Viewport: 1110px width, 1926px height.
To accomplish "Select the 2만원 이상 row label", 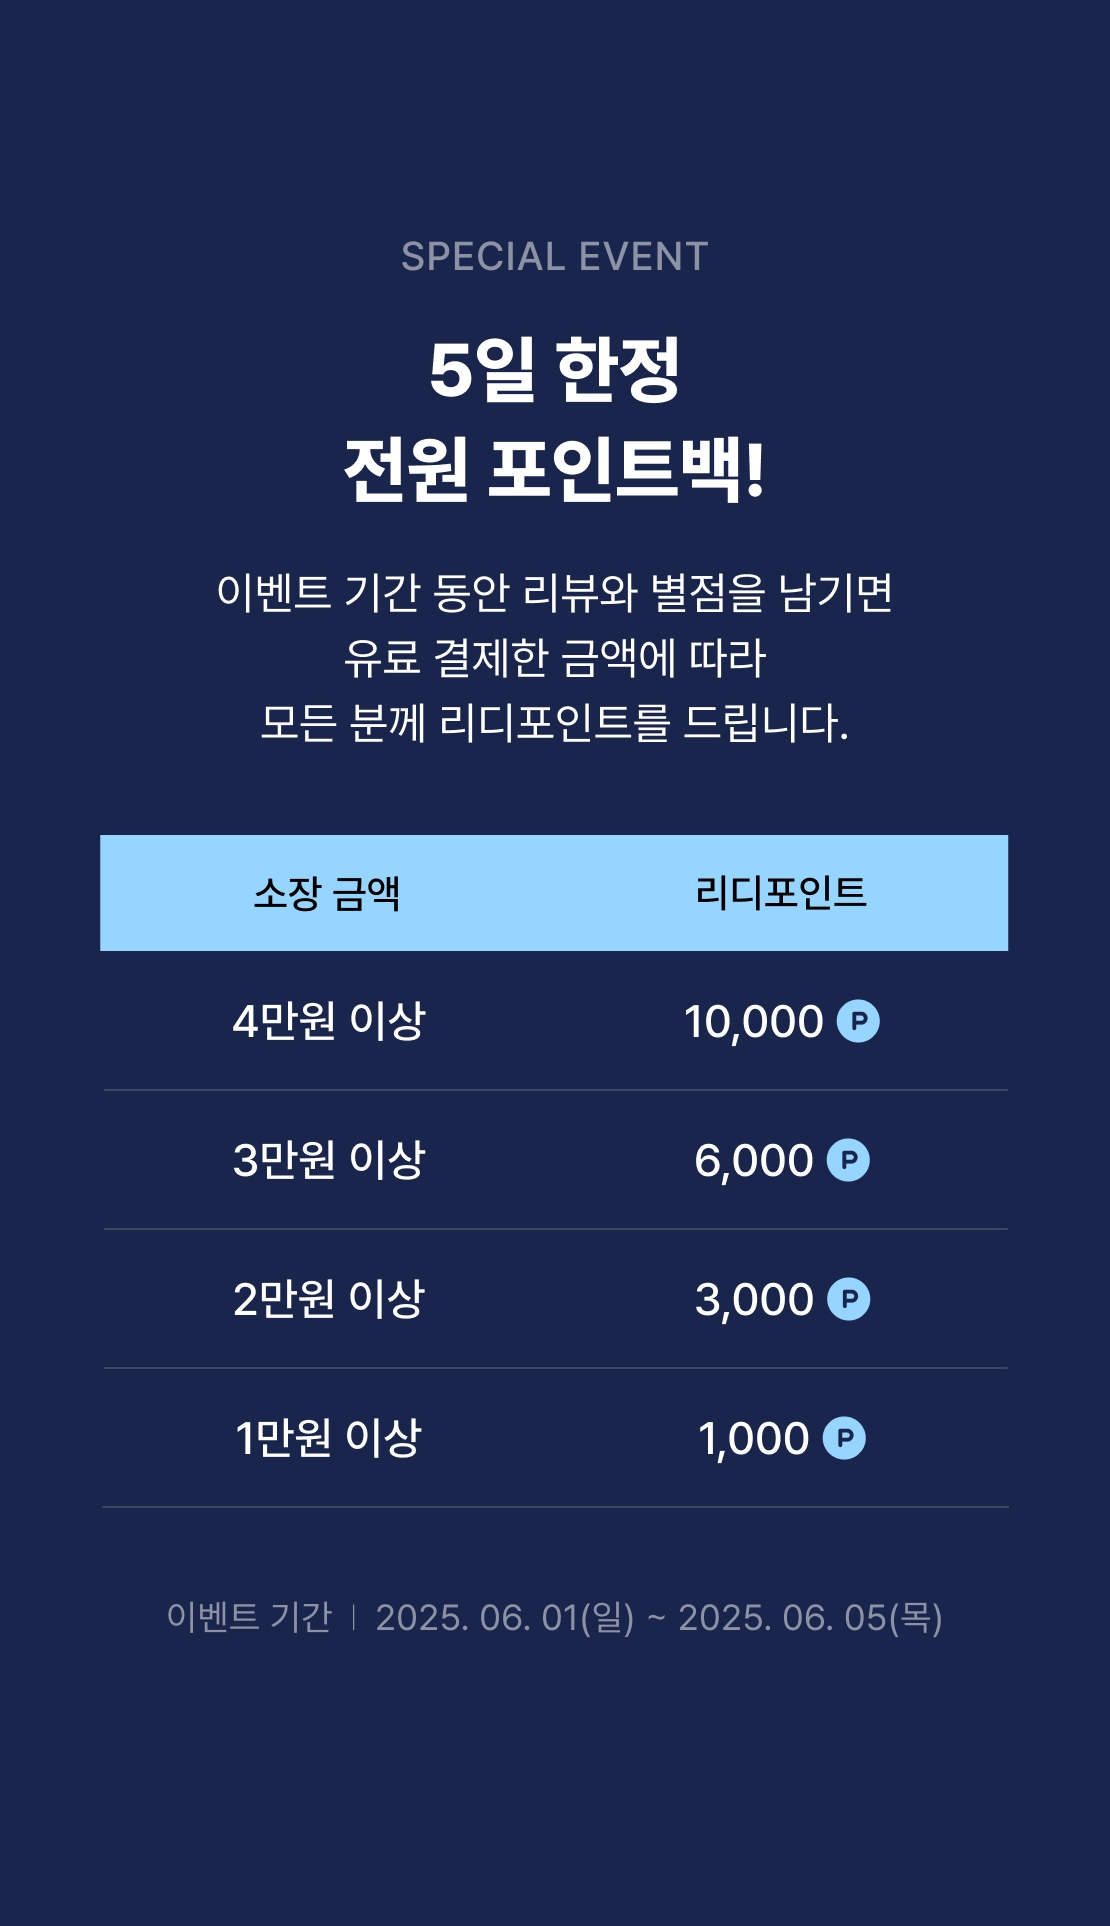I will coord(329,1299).
